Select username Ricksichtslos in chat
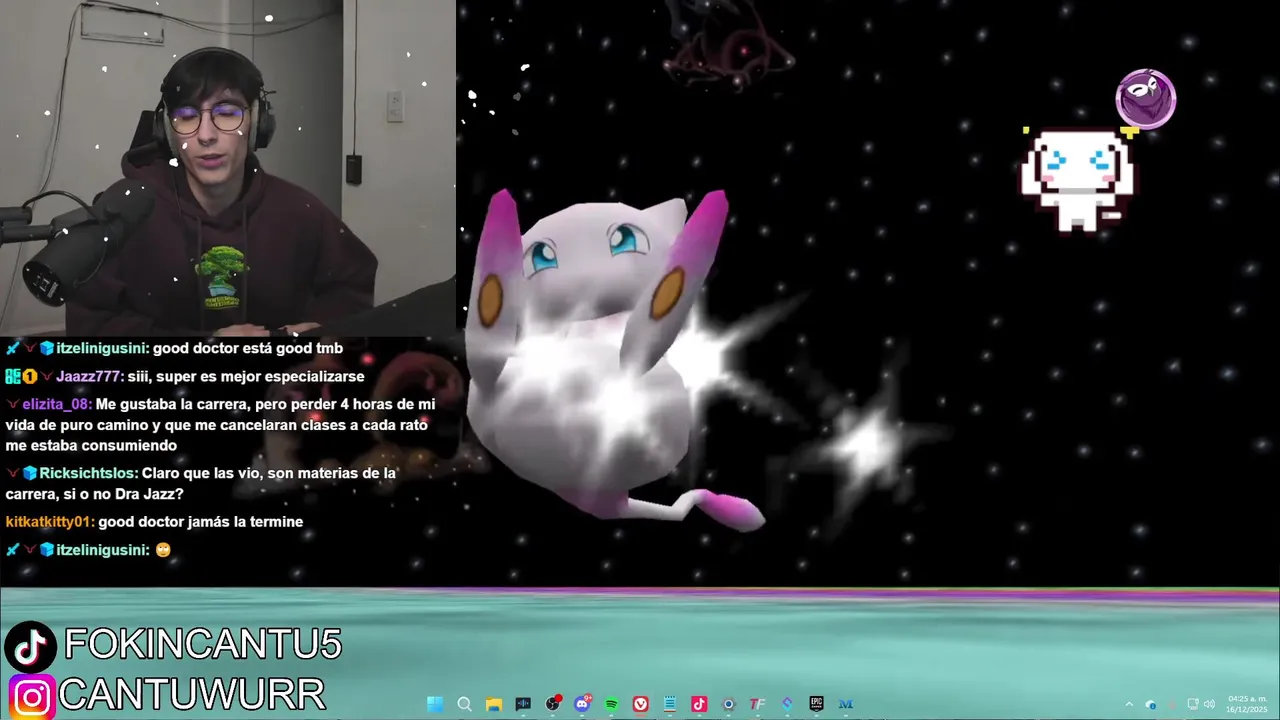Viewport: 1280px width, 720px height. pos(88,473)
